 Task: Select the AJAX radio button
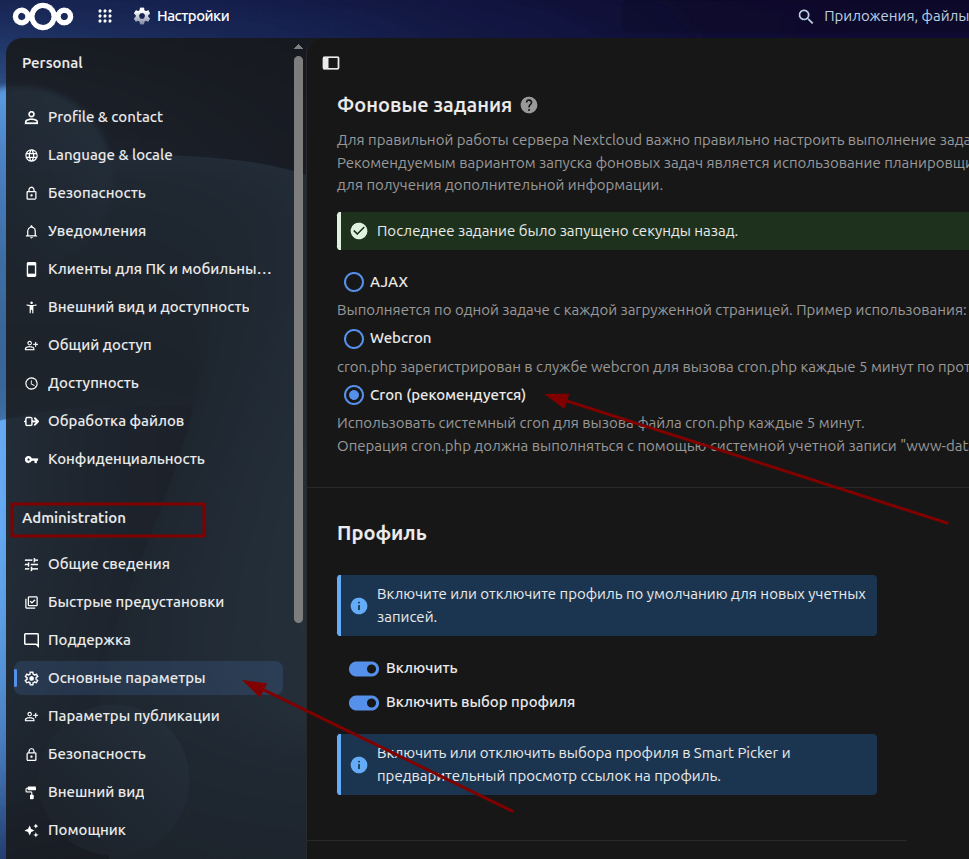point(353,282)
